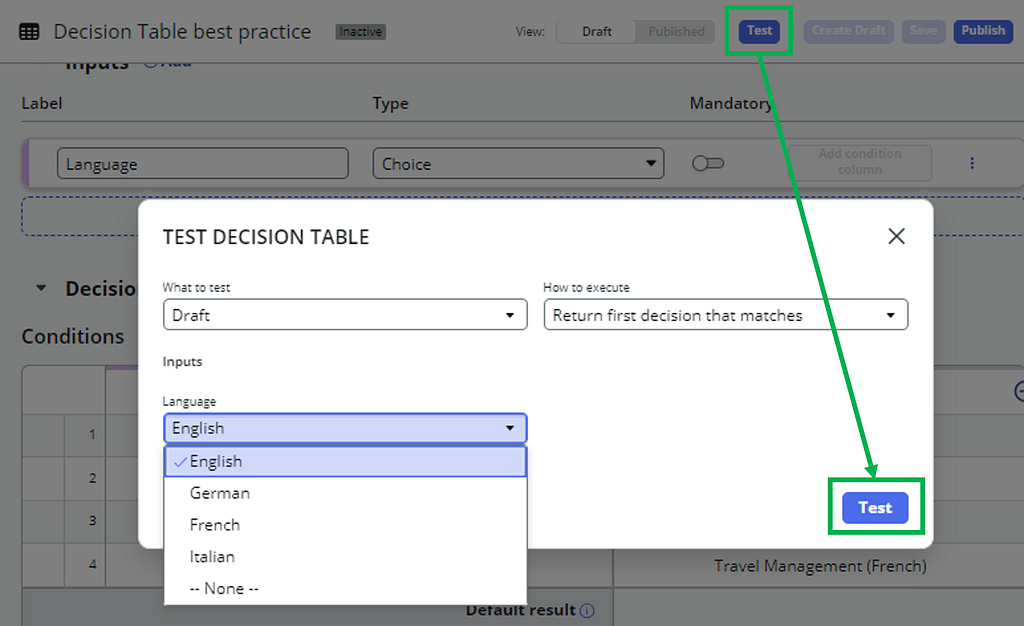Switch view to Published
1024x626 pixels.
point(676,31)
